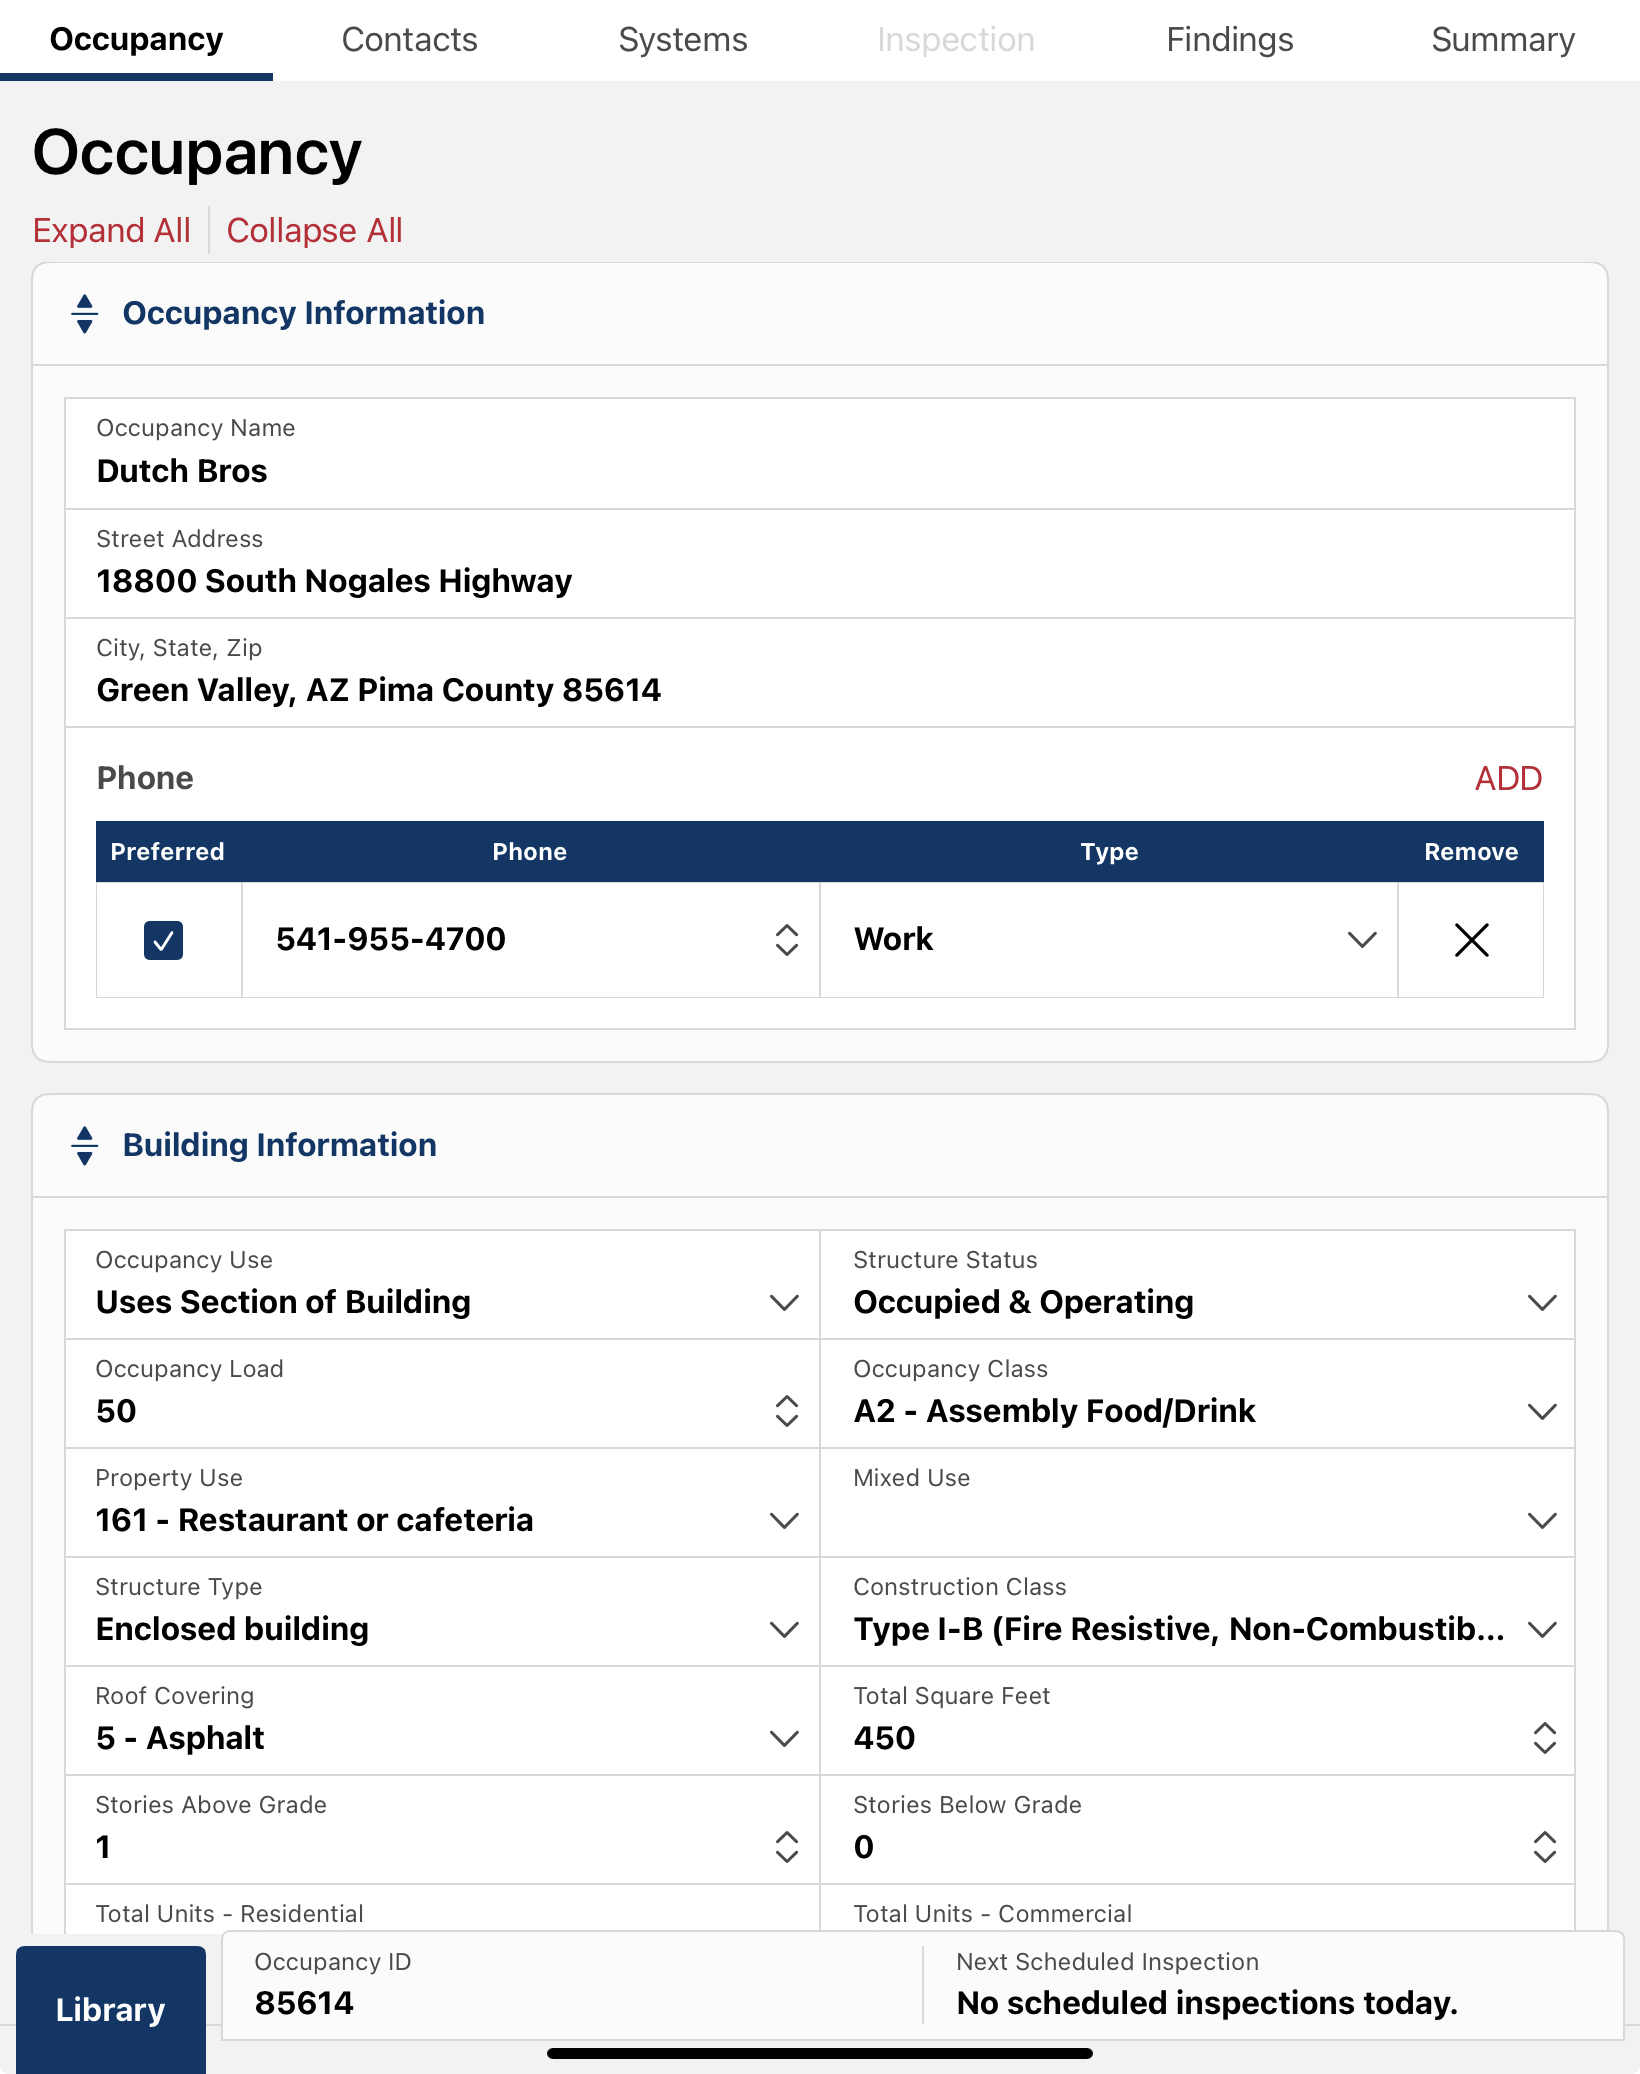This screenshot has height=2074, width=1640.
Task: Edit the Occupancy Name field Dutch Bros
Action: [820, 454]
